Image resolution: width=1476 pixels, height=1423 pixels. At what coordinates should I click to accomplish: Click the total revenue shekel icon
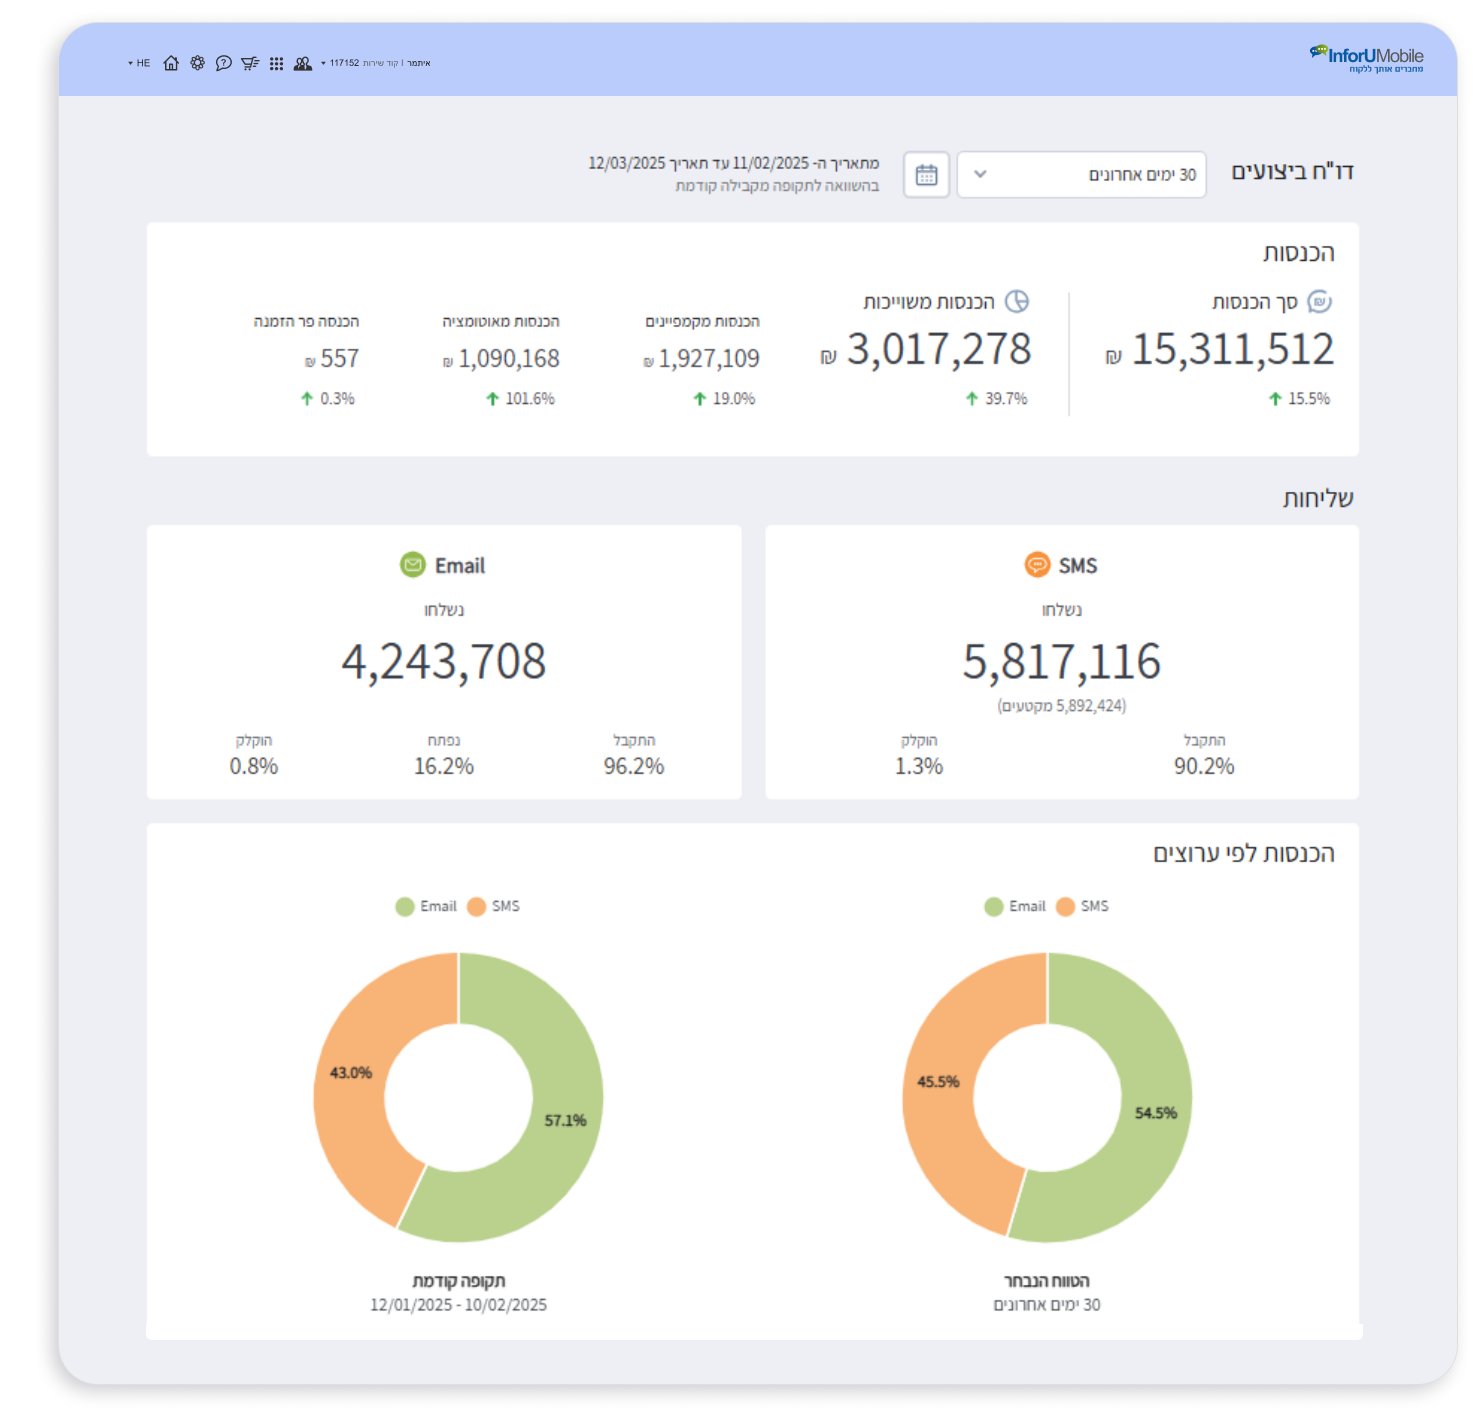[1319, 301]
